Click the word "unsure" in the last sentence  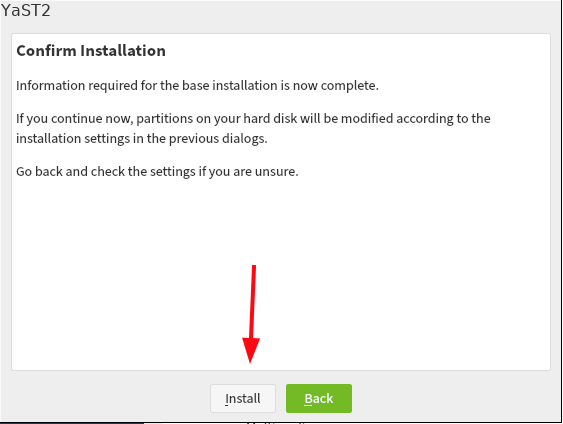(275, 172)
